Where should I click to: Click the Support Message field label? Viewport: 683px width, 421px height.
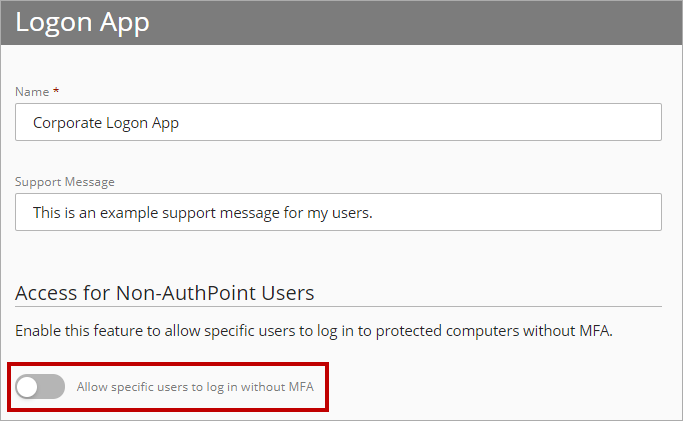65,181
